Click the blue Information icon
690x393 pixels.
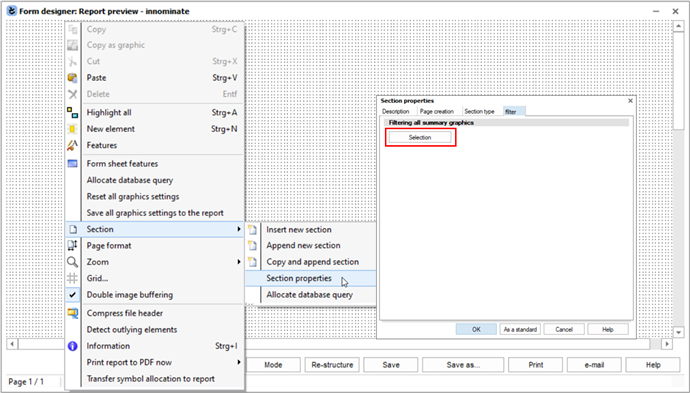pos(73,346)
